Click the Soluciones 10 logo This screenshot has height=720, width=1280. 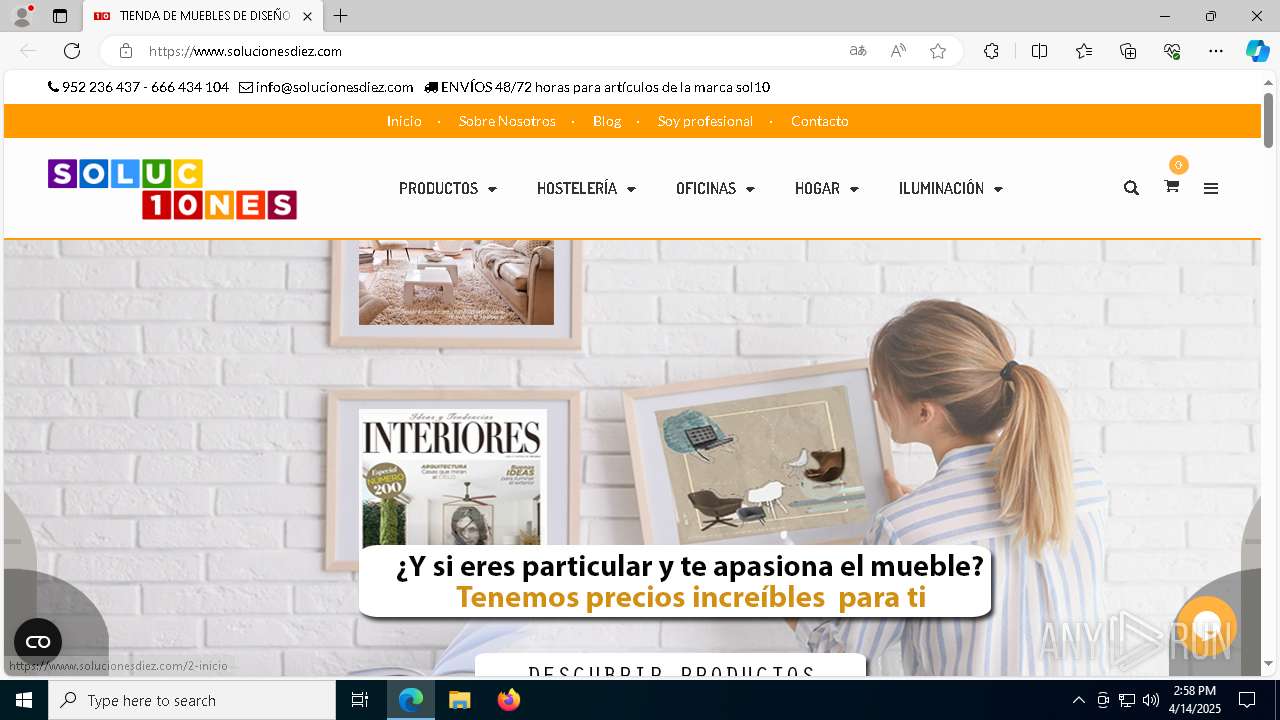(172, 189)
